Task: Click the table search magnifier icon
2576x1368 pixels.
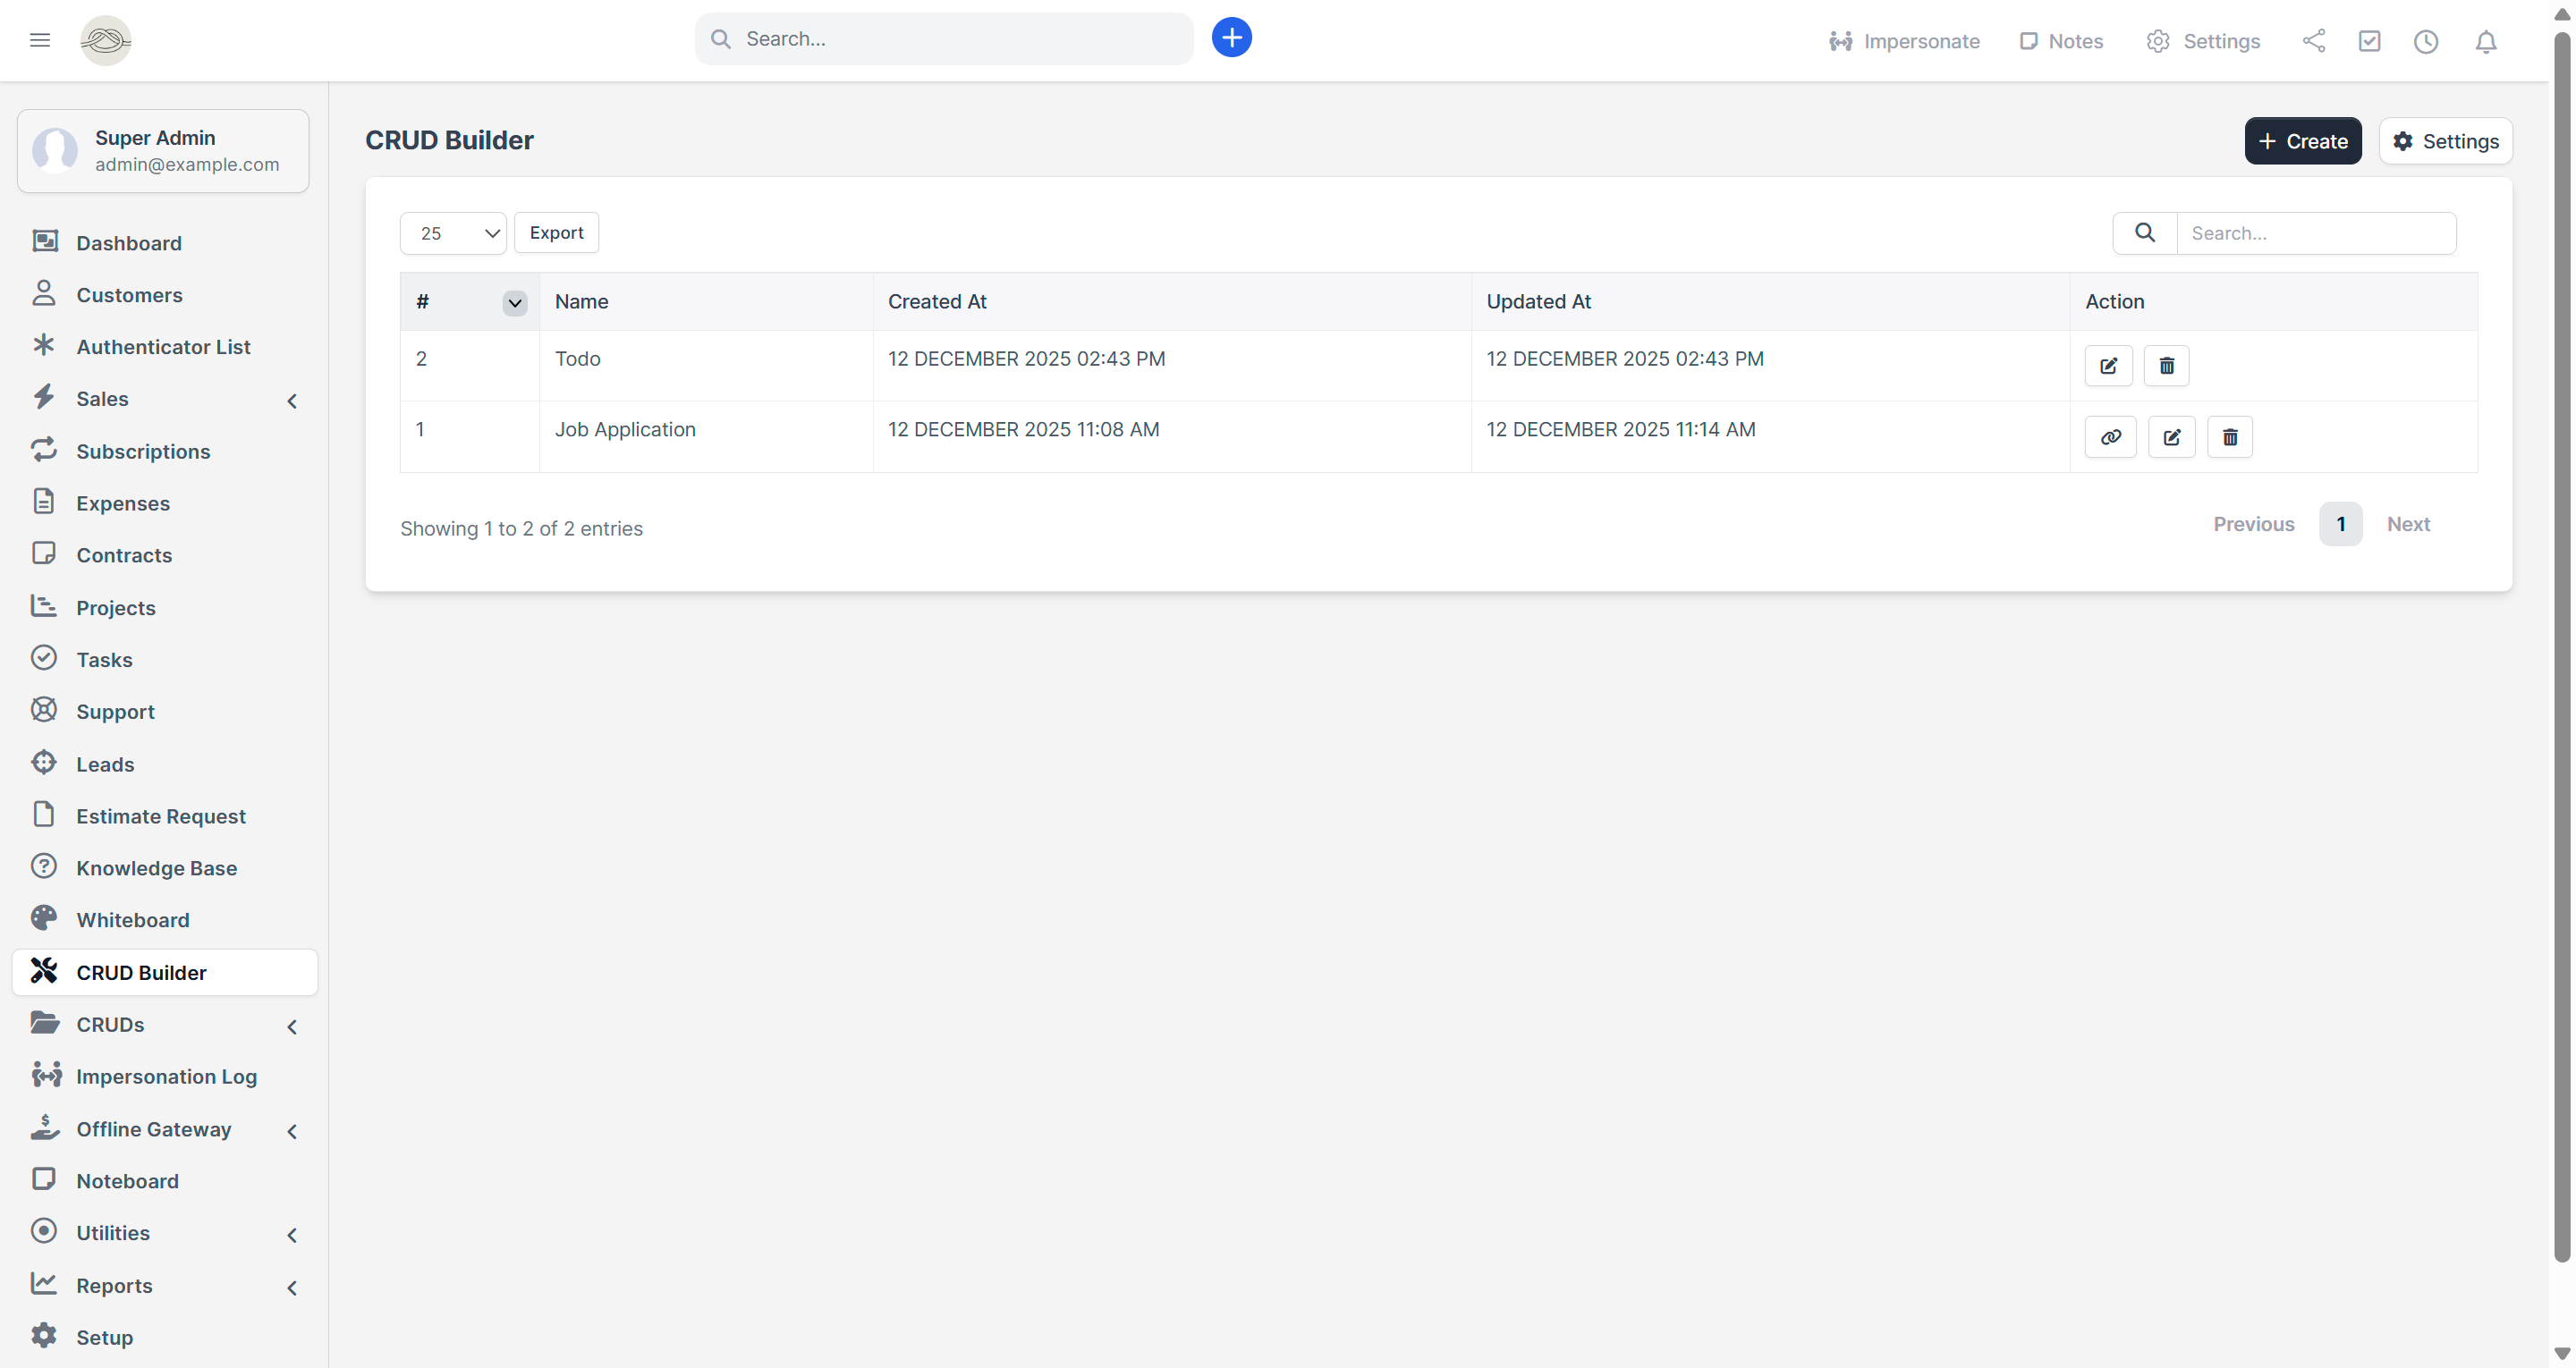Action: (x=2144, y=233)
